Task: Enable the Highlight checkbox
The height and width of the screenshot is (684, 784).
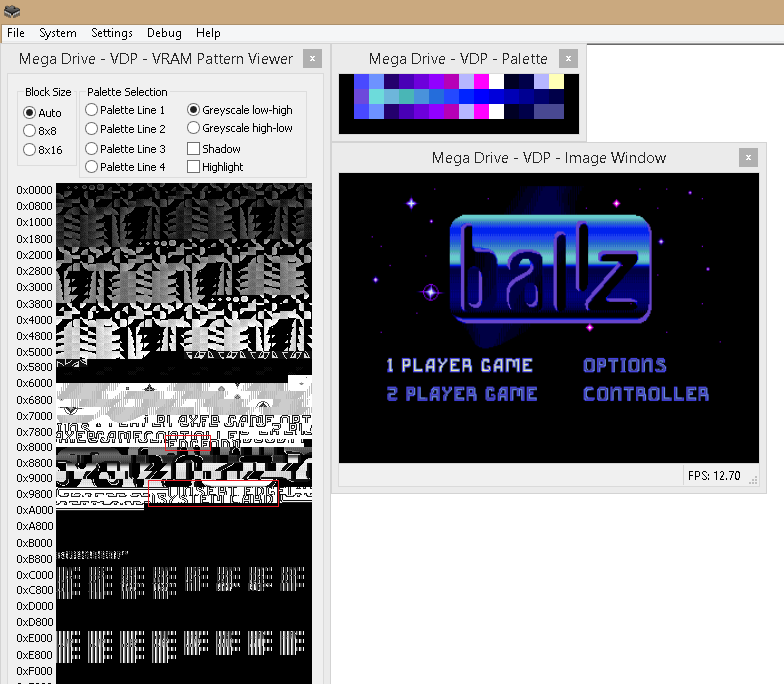Action: (x=216, y=166)
